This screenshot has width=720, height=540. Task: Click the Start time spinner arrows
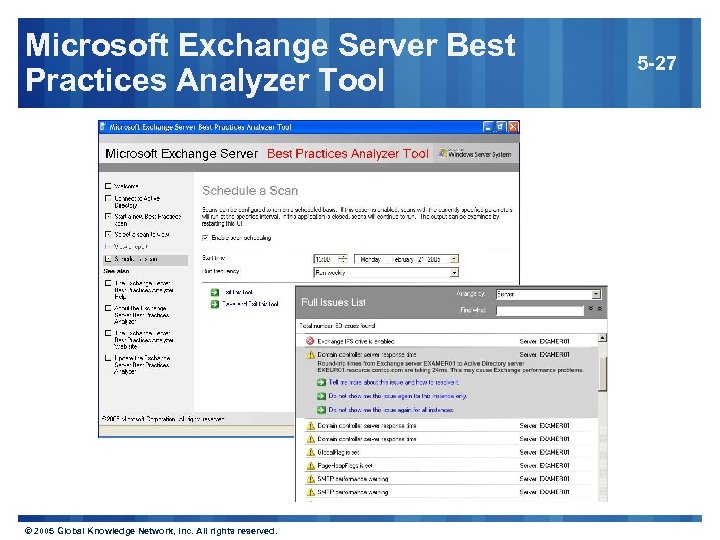pos(343,259)
